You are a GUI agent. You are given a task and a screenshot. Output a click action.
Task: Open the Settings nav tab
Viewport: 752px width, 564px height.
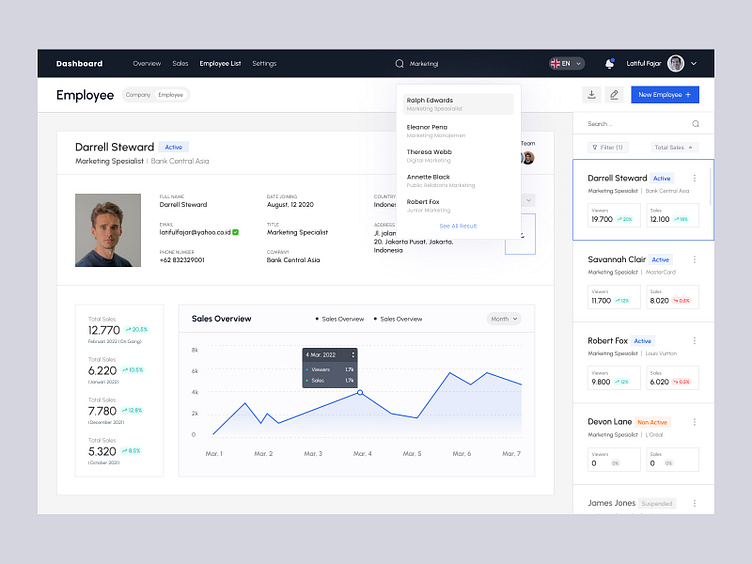264,63
